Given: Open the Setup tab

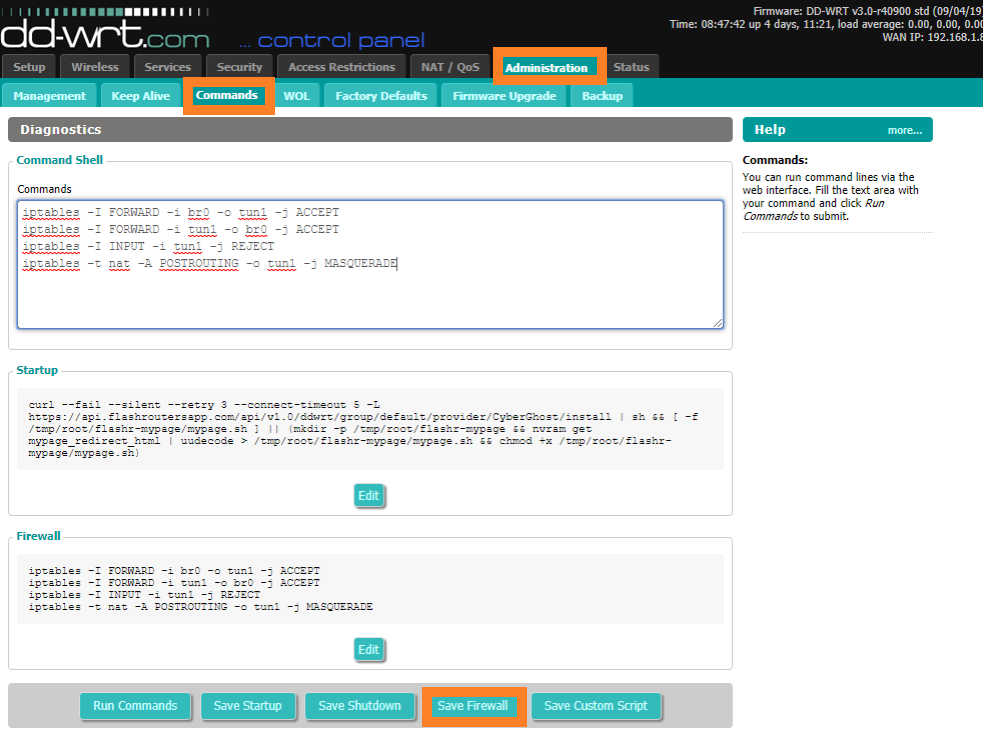Looking at the screenshot, I should point(29,67).
